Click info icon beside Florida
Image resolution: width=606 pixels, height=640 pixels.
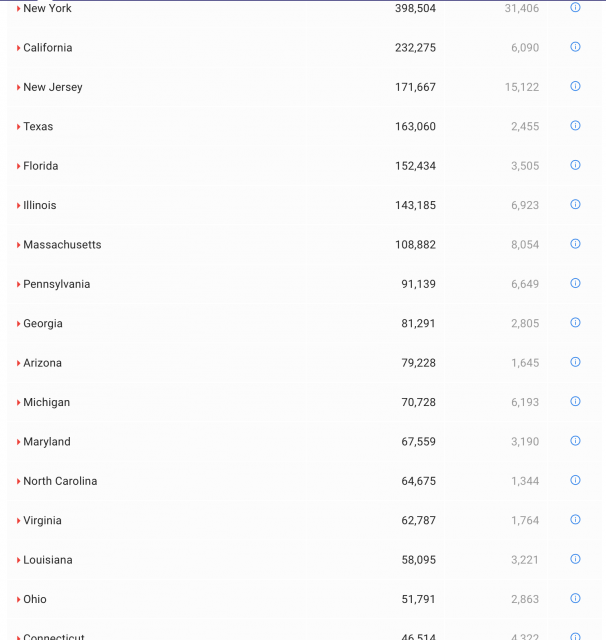tap(575, 165)
